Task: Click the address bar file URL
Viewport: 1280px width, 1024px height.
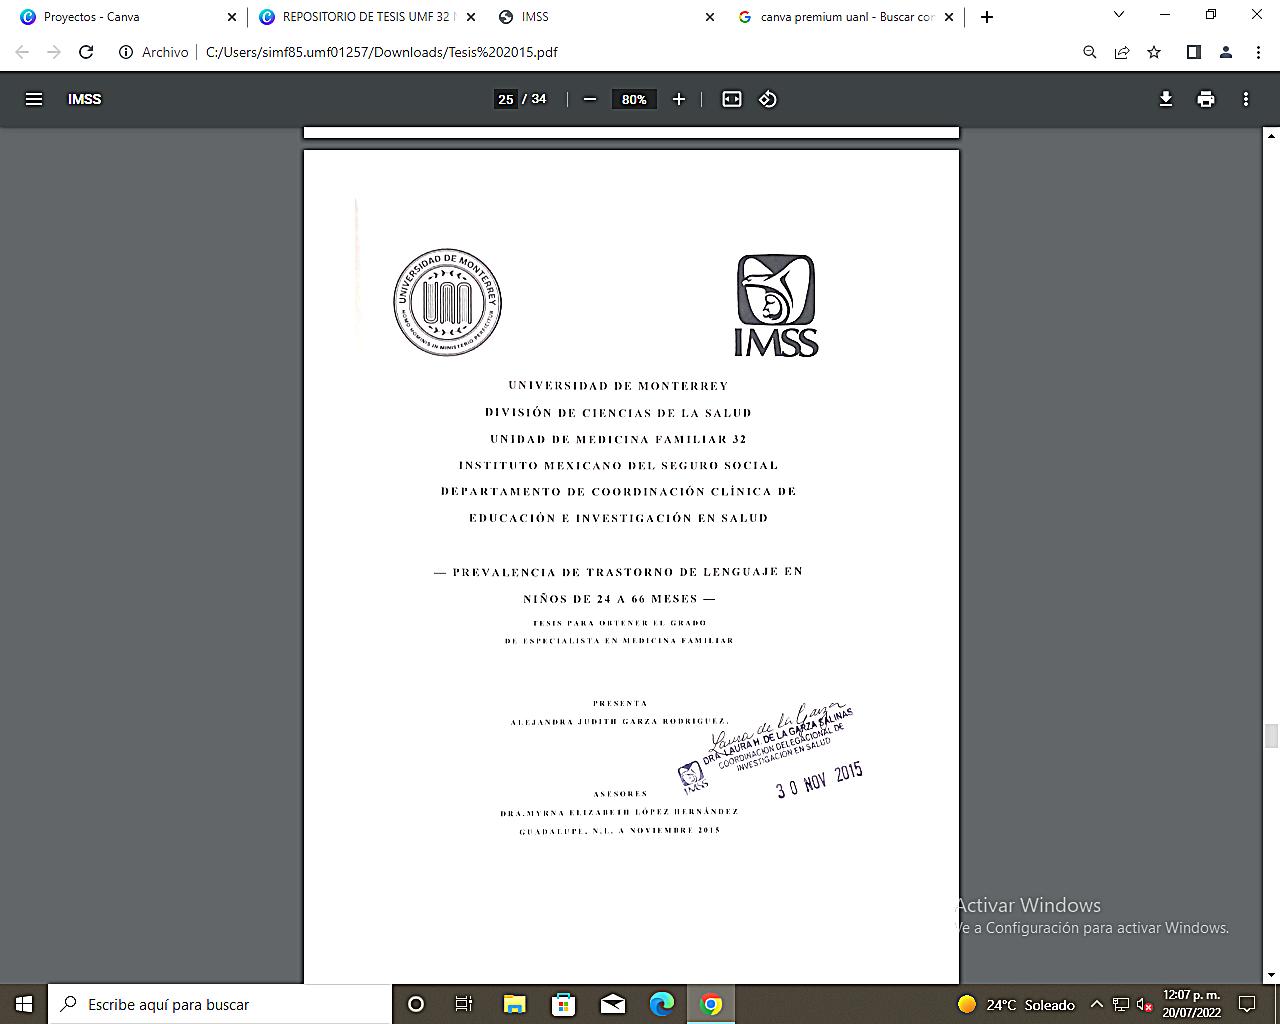Action: point(381,52)
